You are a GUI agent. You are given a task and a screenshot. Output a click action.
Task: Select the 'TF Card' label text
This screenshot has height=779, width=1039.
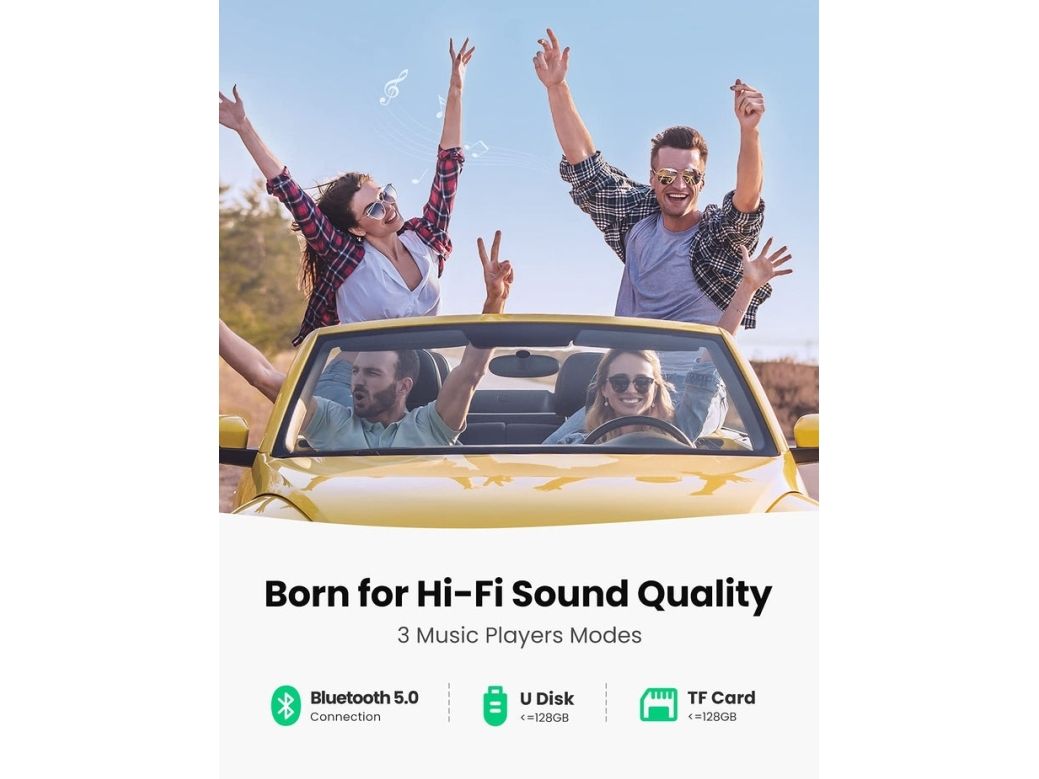721,698
